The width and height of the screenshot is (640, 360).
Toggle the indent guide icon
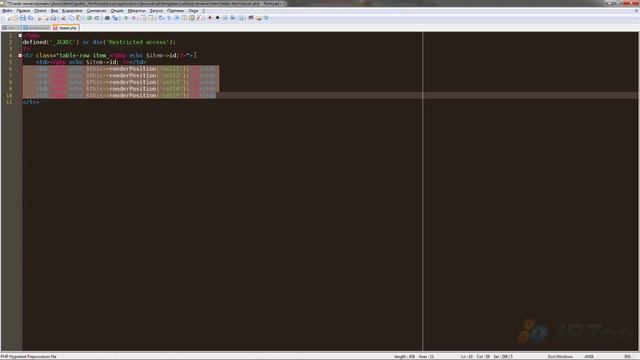tap(177, 18)
